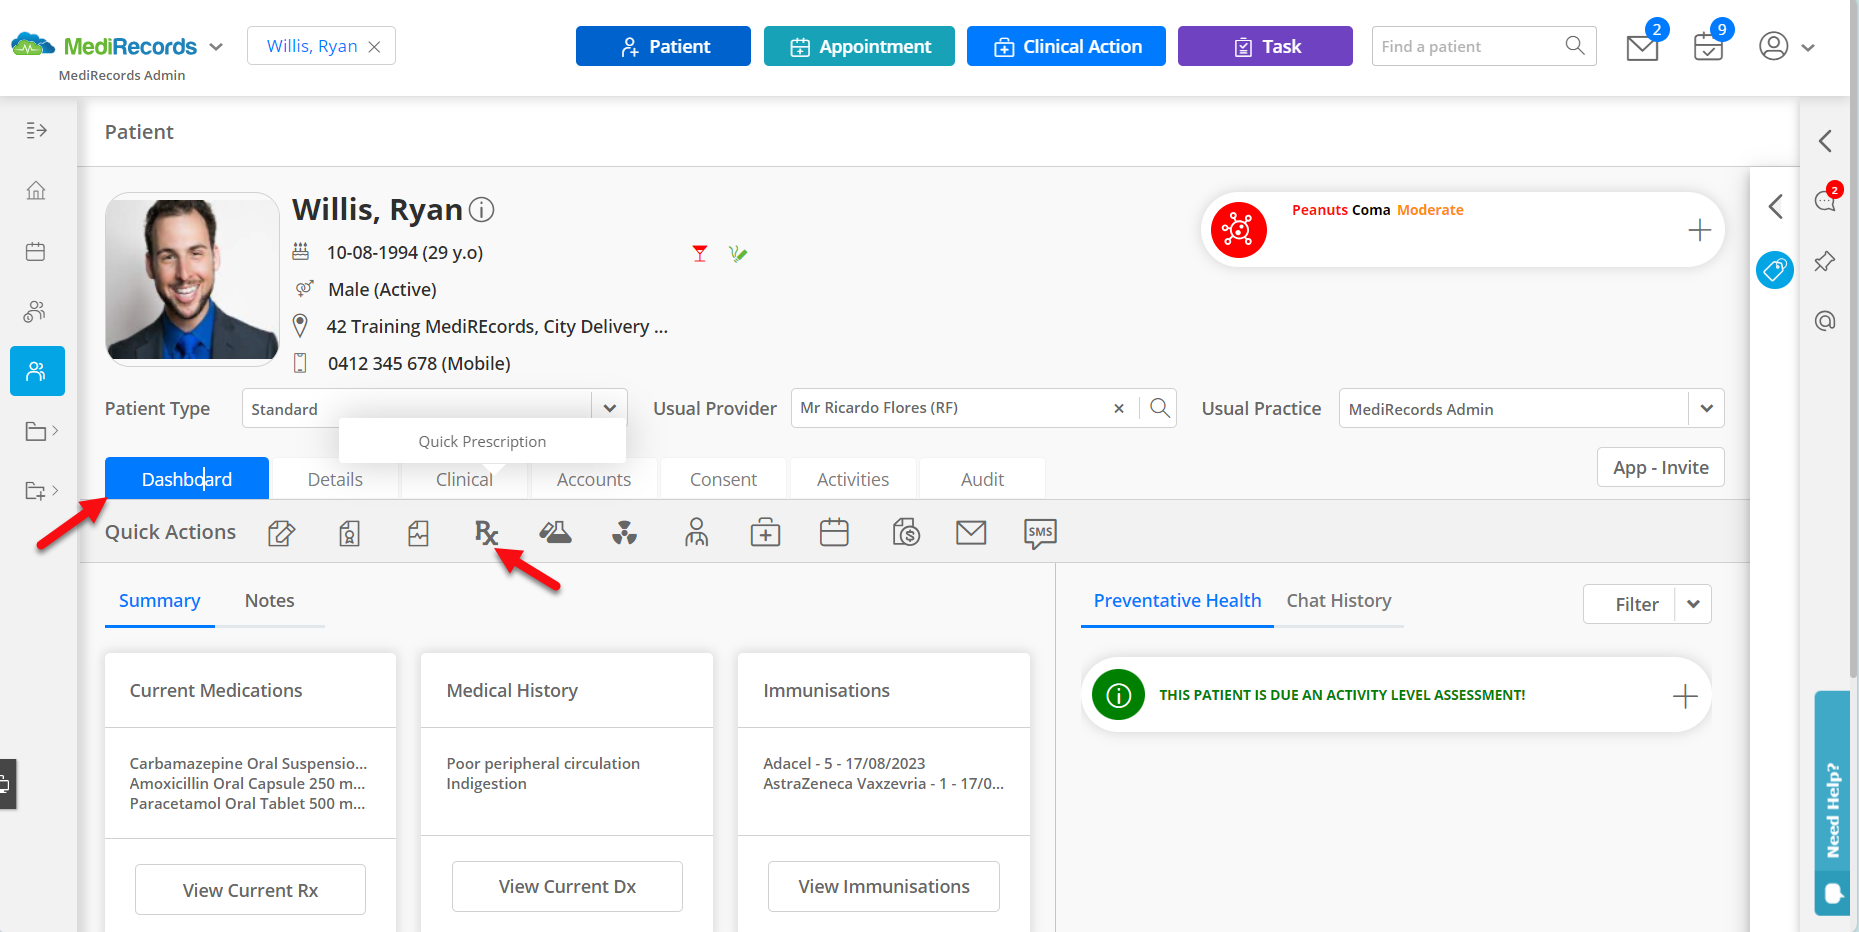1859x932 pixels.
Task: Open the Filter dropdown arrow
Action: click(x=1693, y=604)
